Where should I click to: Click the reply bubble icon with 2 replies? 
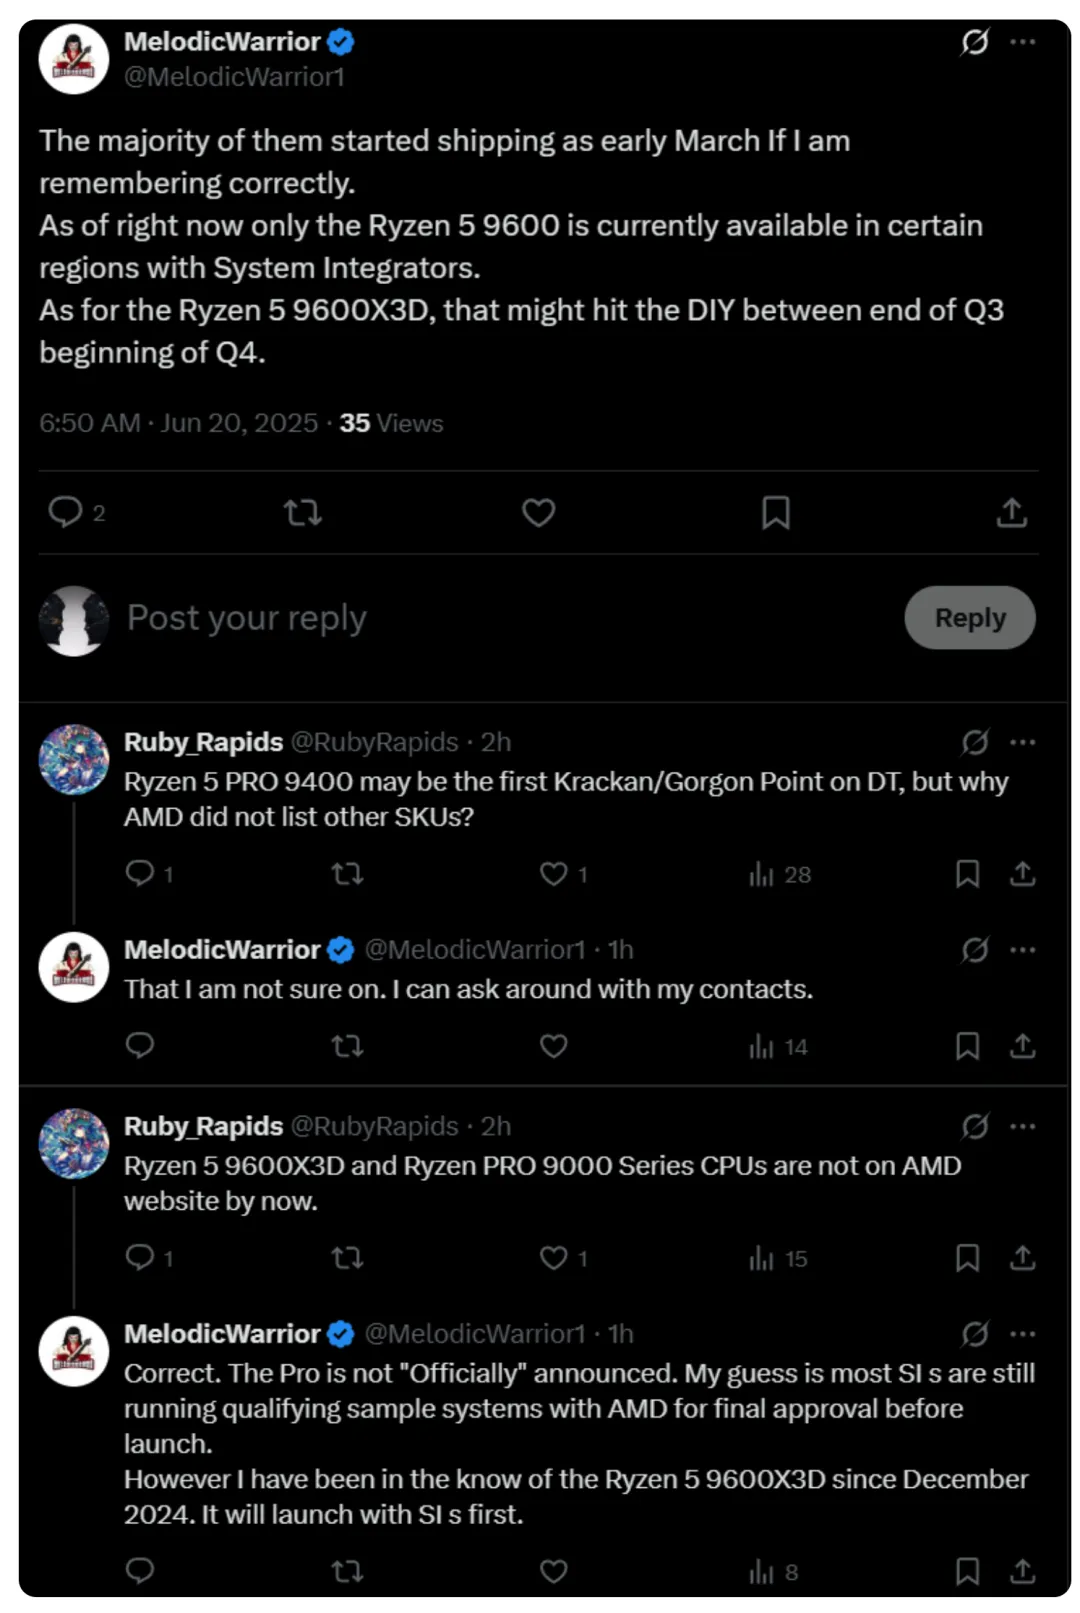(66, 512)
